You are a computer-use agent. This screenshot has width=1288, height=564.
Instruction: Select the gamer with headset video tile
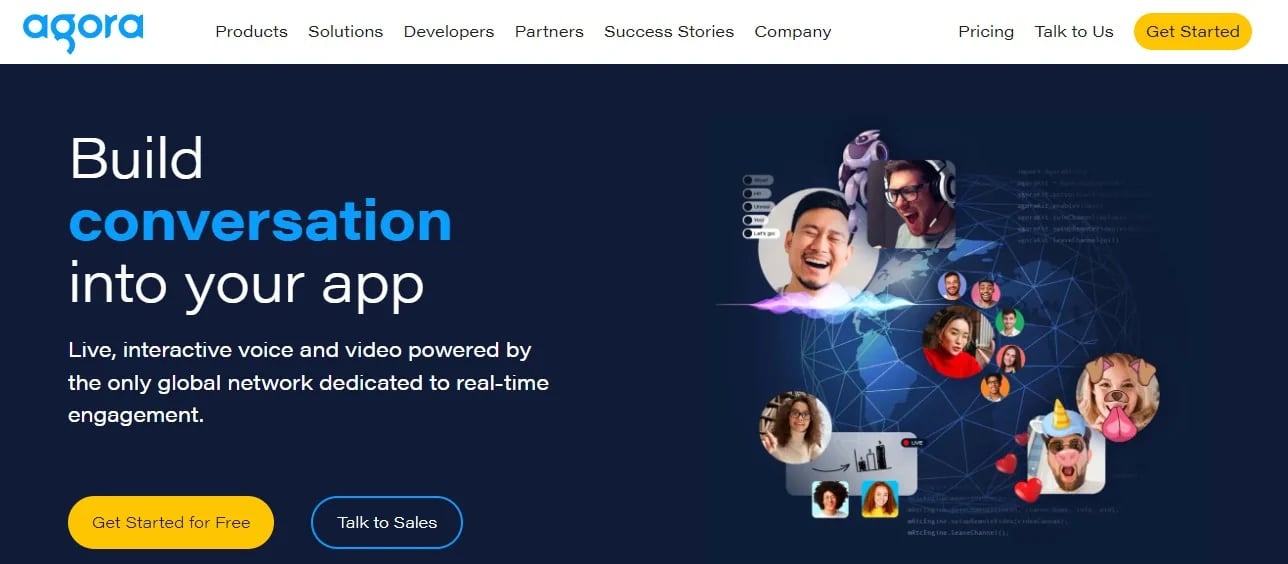pos(911,204)
